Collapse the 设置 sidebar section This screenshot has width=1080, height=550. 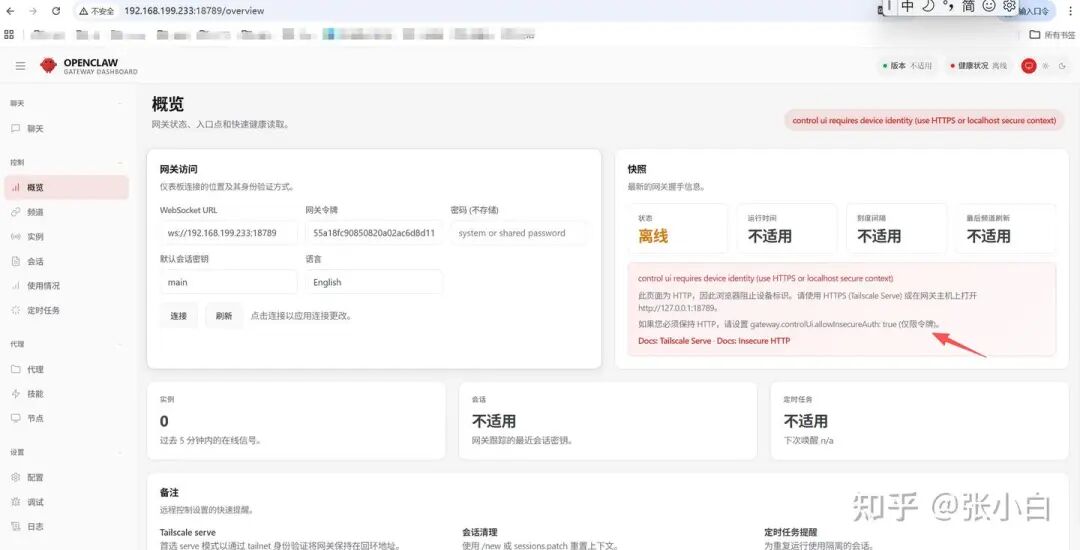coord(121,452)
